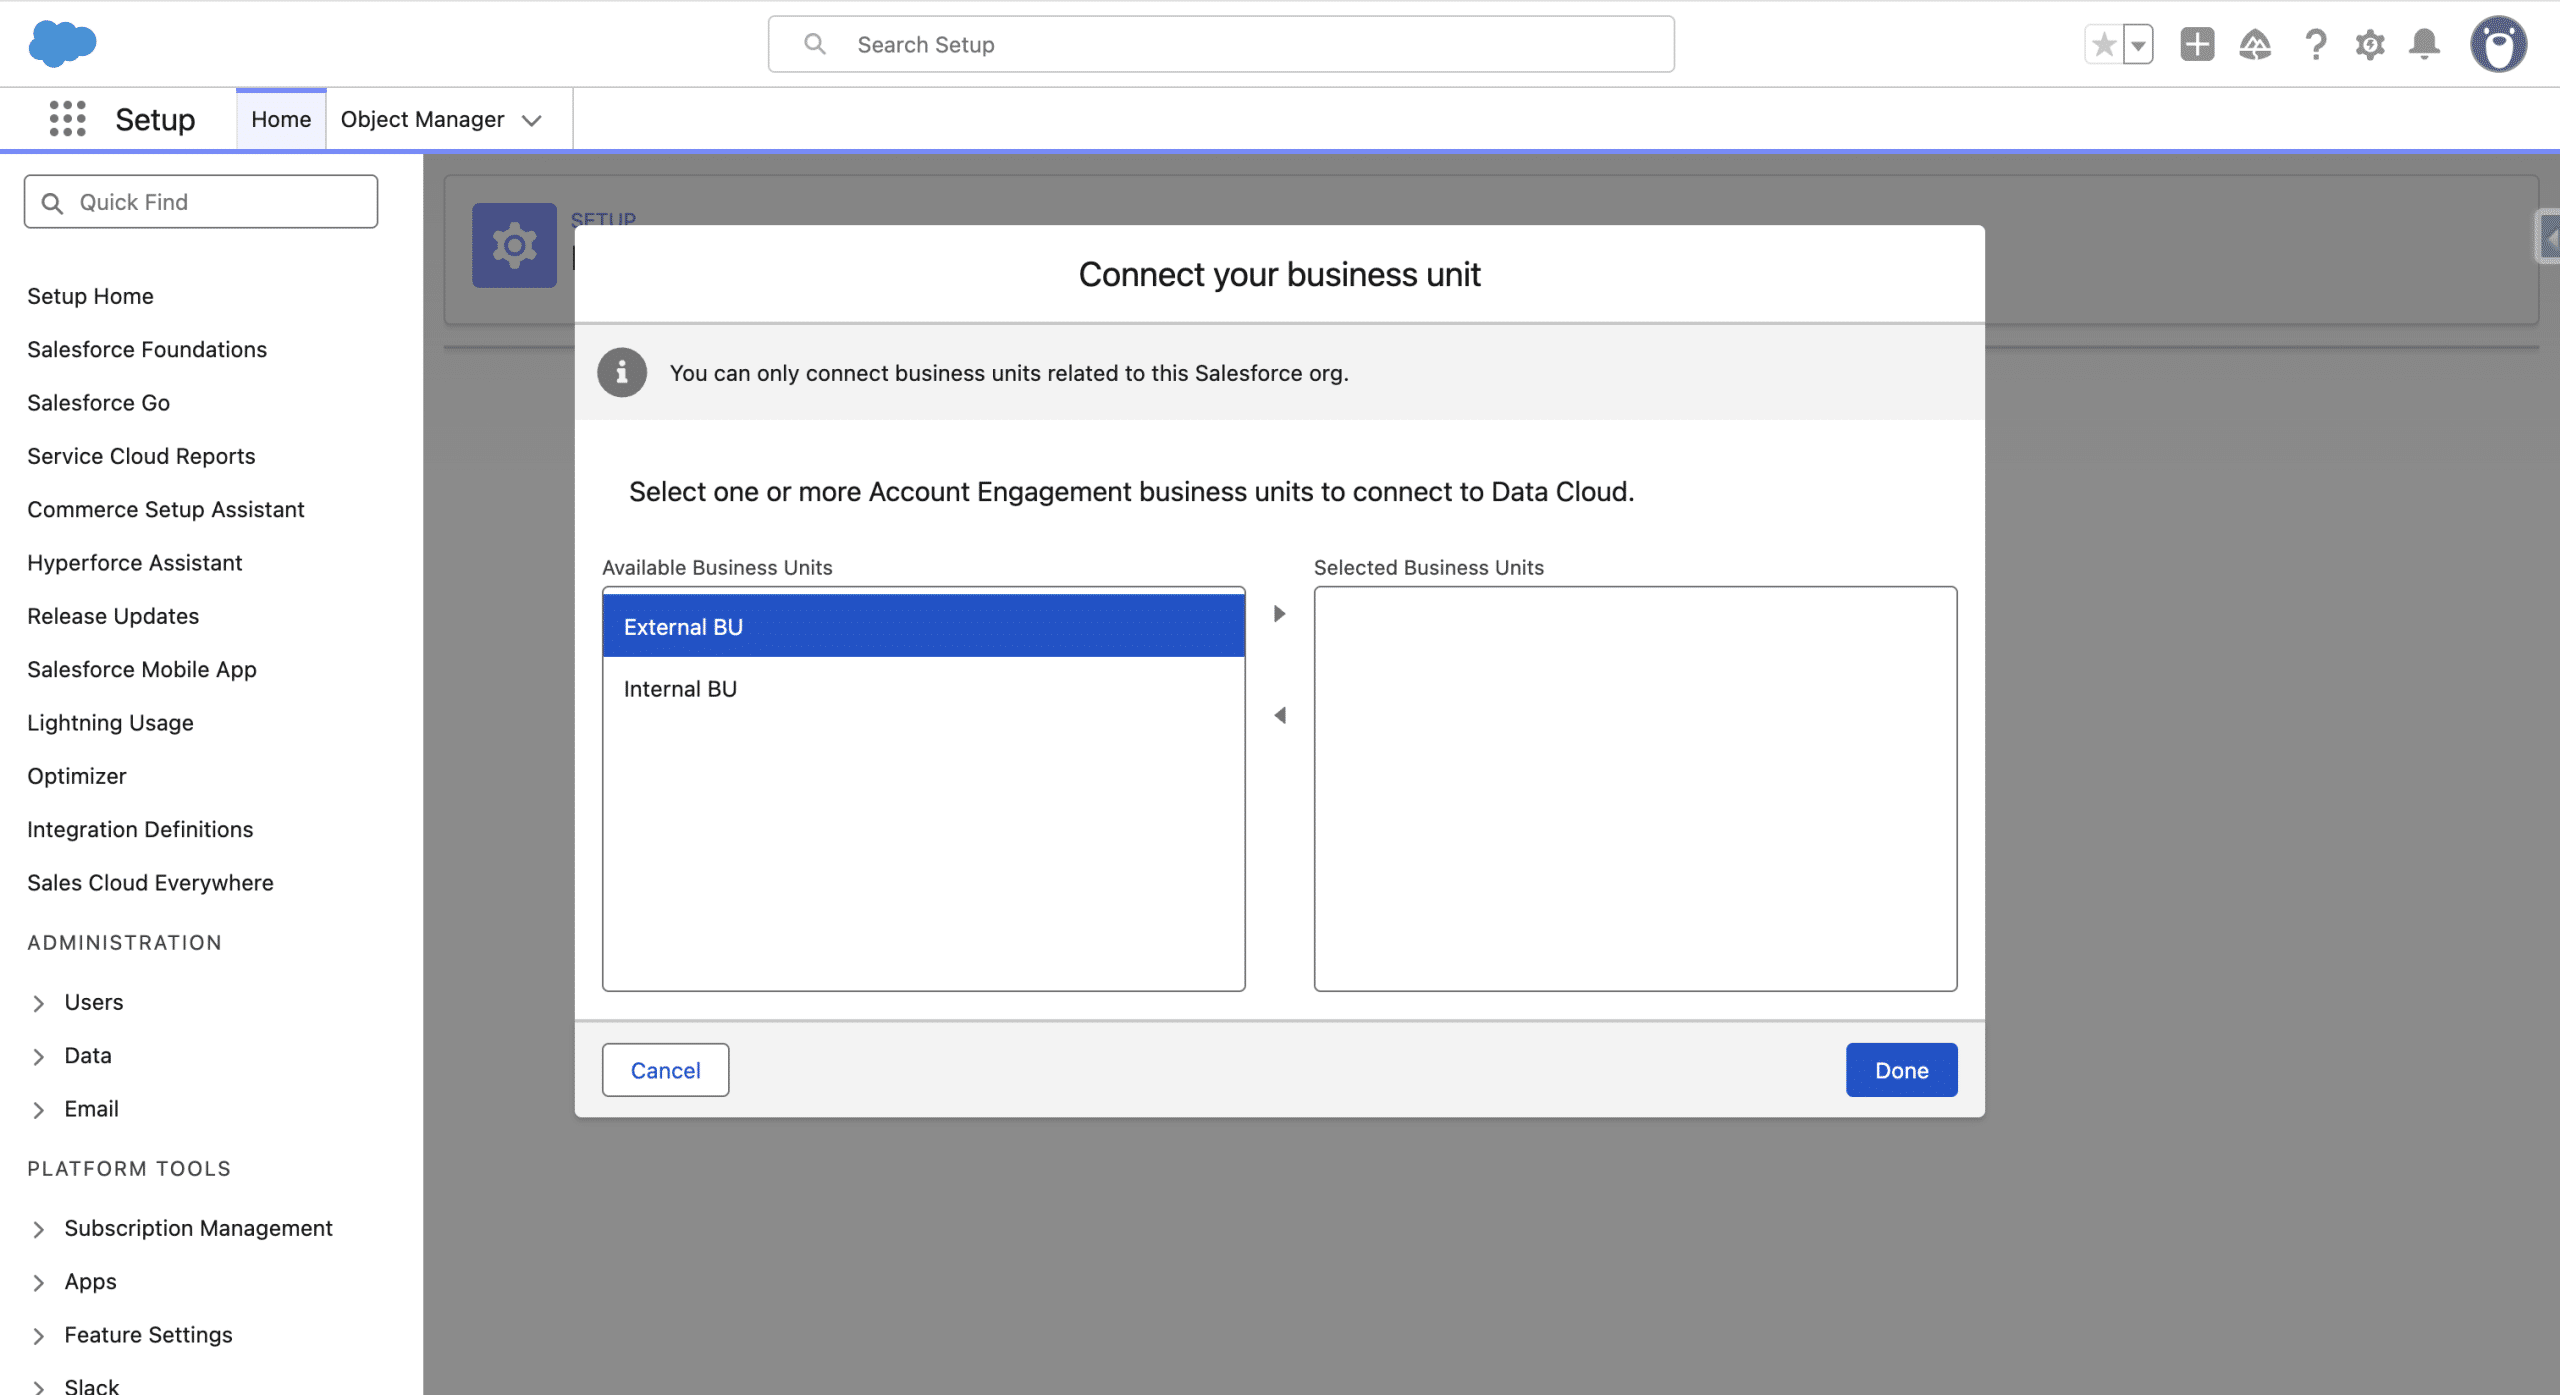Viewport: 2560px width, 1395px height.
Task: Click move-left arrow to Available Business Units
Action: click(1279, 715)
